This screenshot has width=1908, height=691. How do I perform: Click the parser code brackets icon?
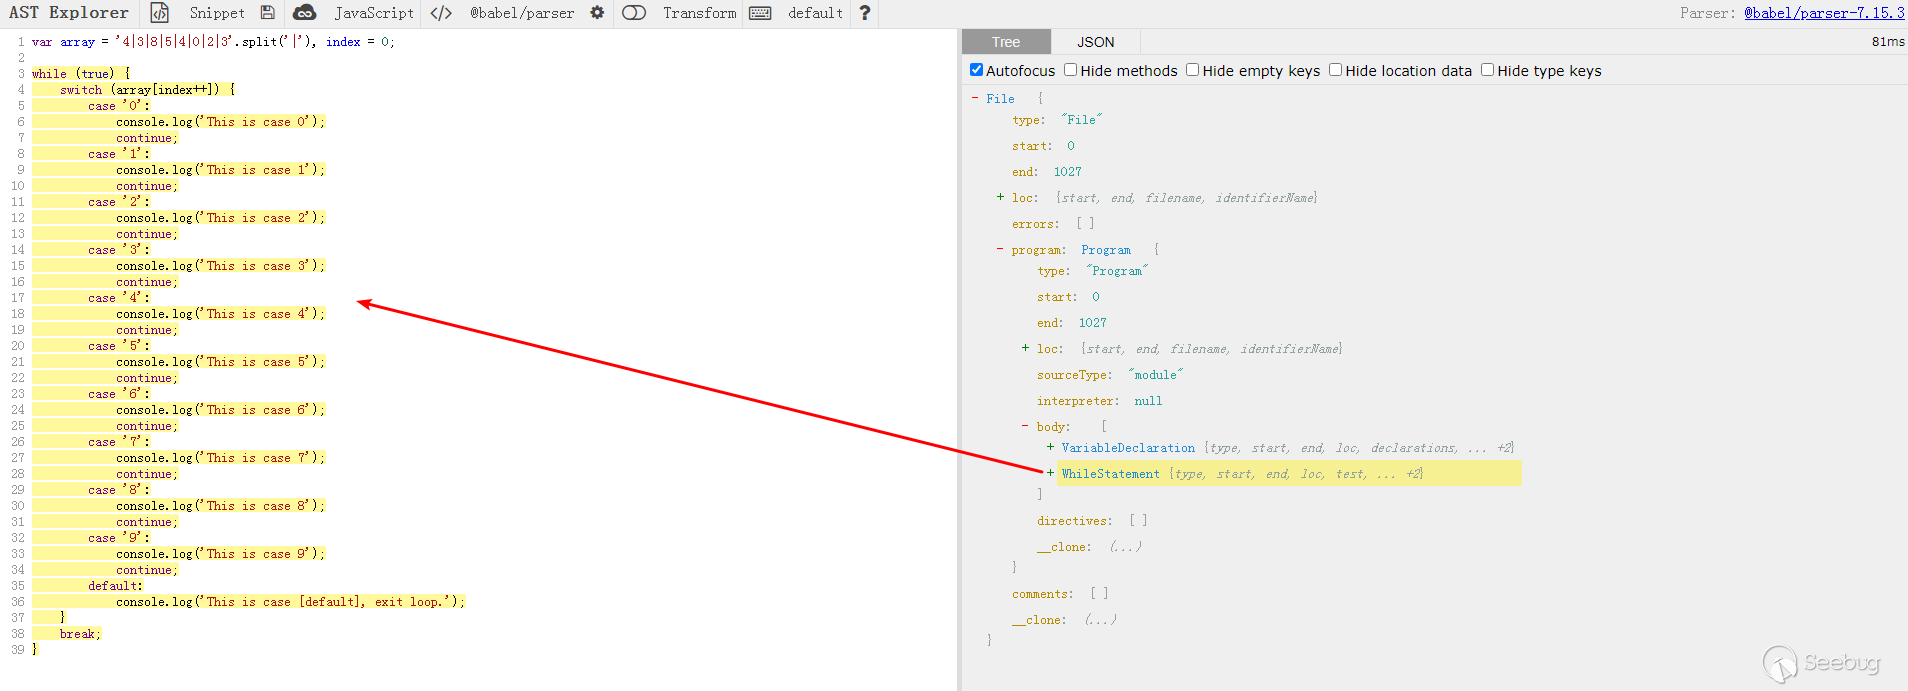441,13
